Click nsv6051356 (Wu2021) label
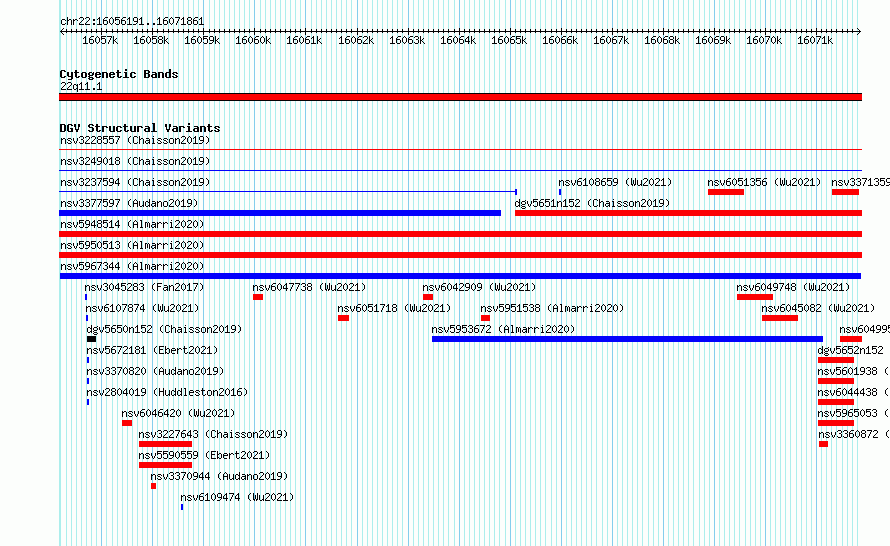 (765, 182)
